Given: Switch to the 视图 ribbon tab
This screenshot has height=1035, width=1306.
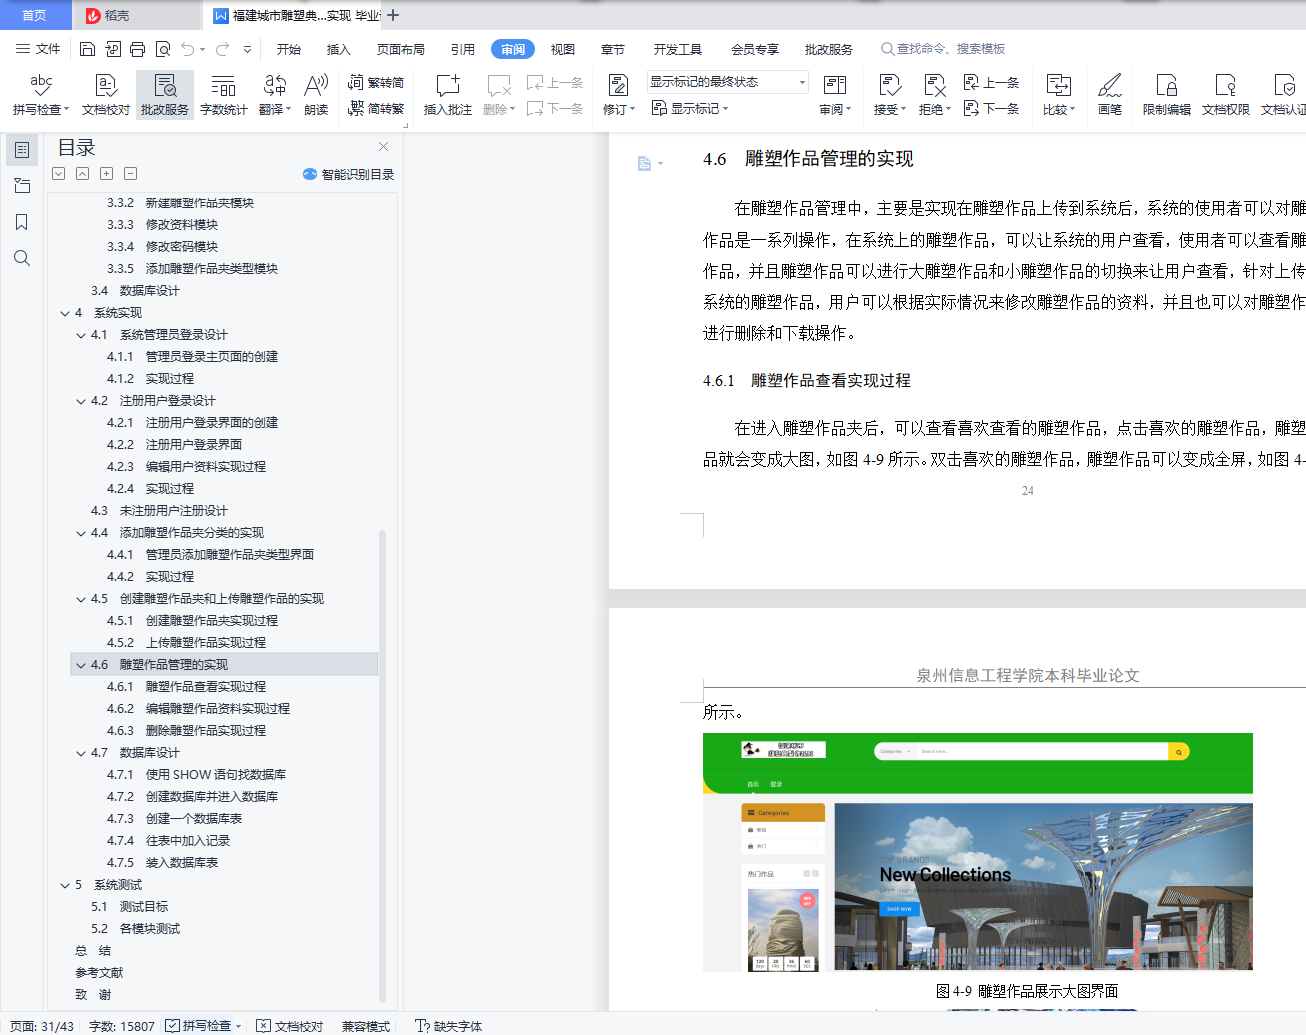Looking at the screenshot, I should click(x=563, y=49).
